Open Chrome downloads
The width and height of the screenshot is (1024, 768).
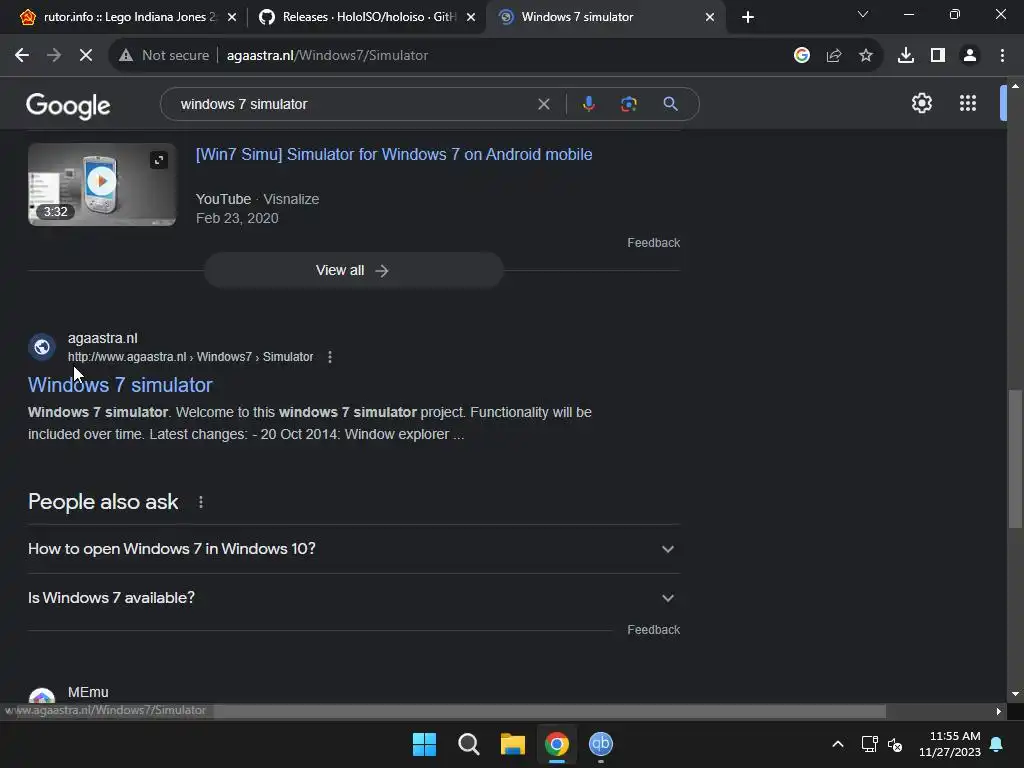coord(905,56)
